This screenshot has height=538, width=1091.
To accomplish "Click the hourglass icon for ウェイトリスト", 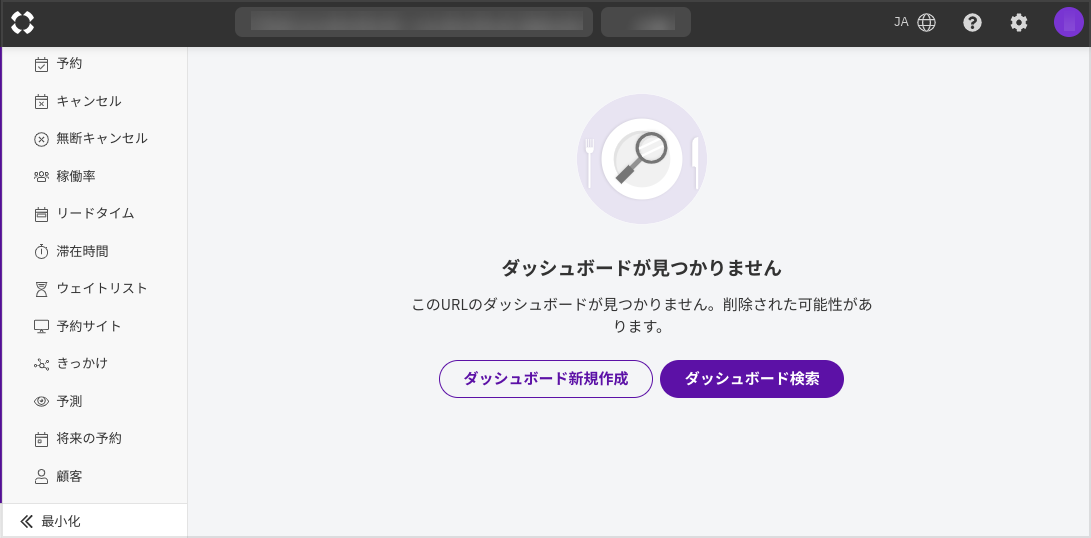I will tap(41, 289).
